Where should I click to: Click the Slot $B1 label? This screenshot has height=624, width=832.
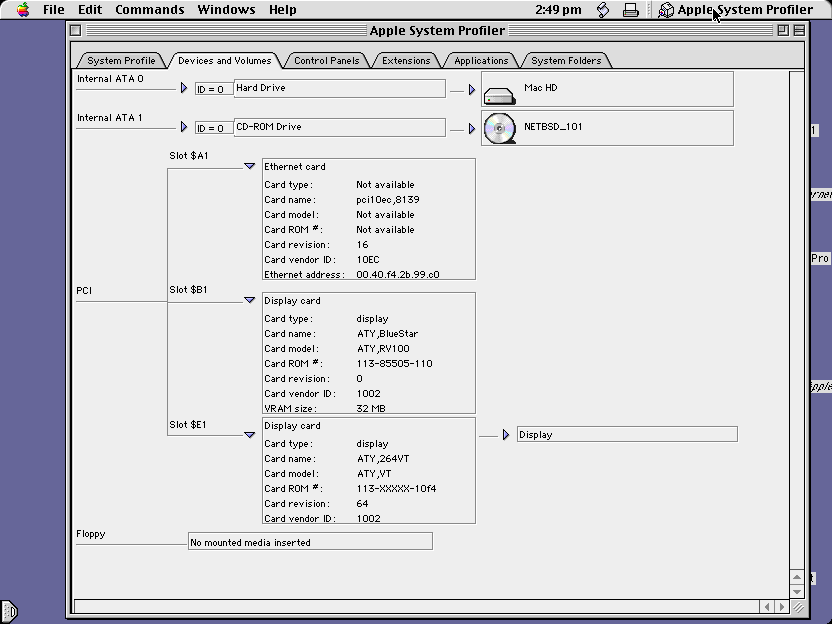tap(188, 290)
